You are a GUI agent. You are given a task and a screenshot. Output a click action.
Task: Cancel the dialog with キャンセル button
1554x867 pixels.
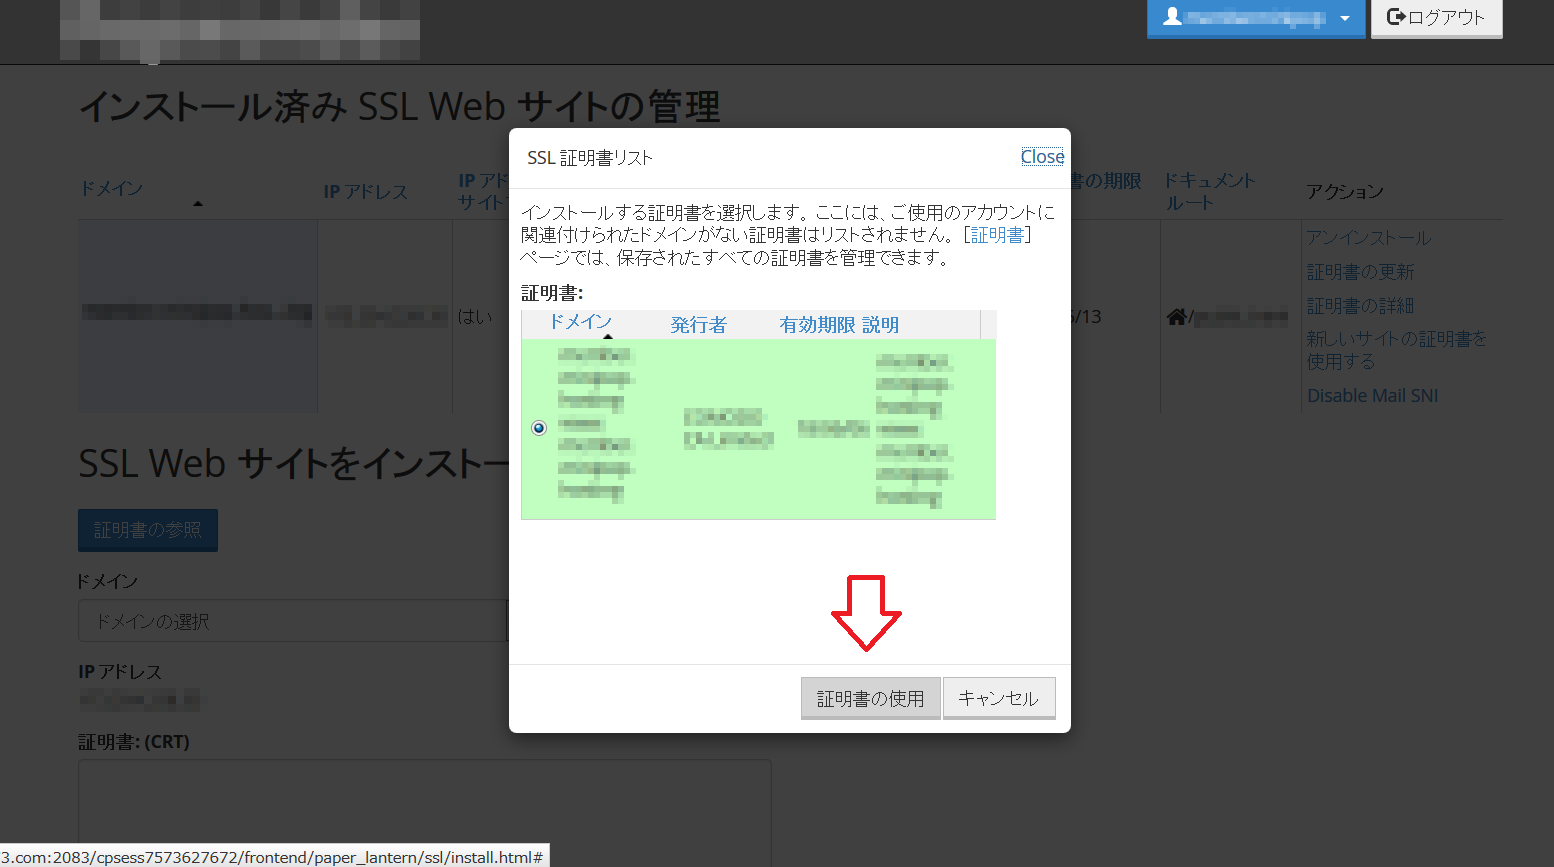click(998, 698)
